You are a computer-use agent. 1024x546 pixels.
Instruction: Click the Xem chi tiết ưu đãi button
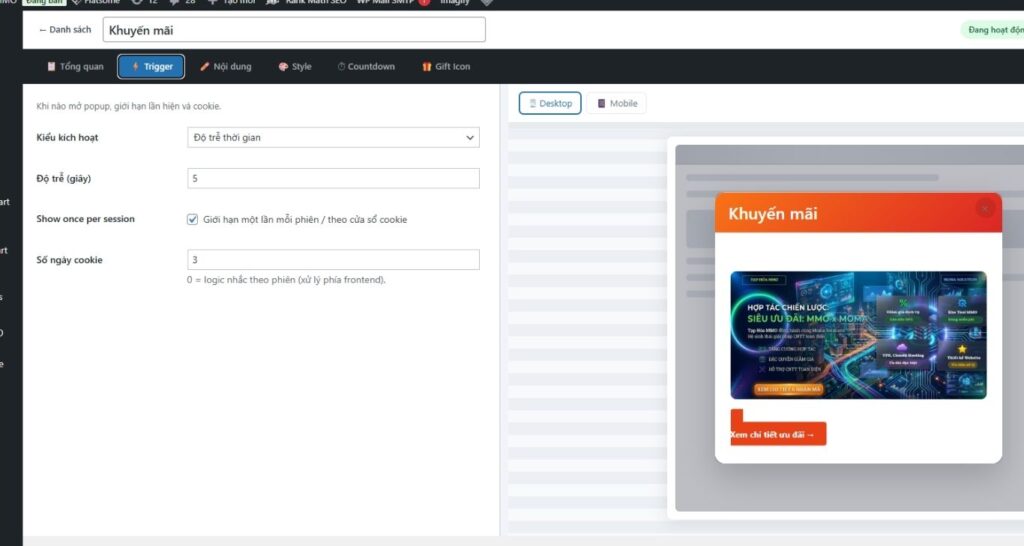point(778,434)
